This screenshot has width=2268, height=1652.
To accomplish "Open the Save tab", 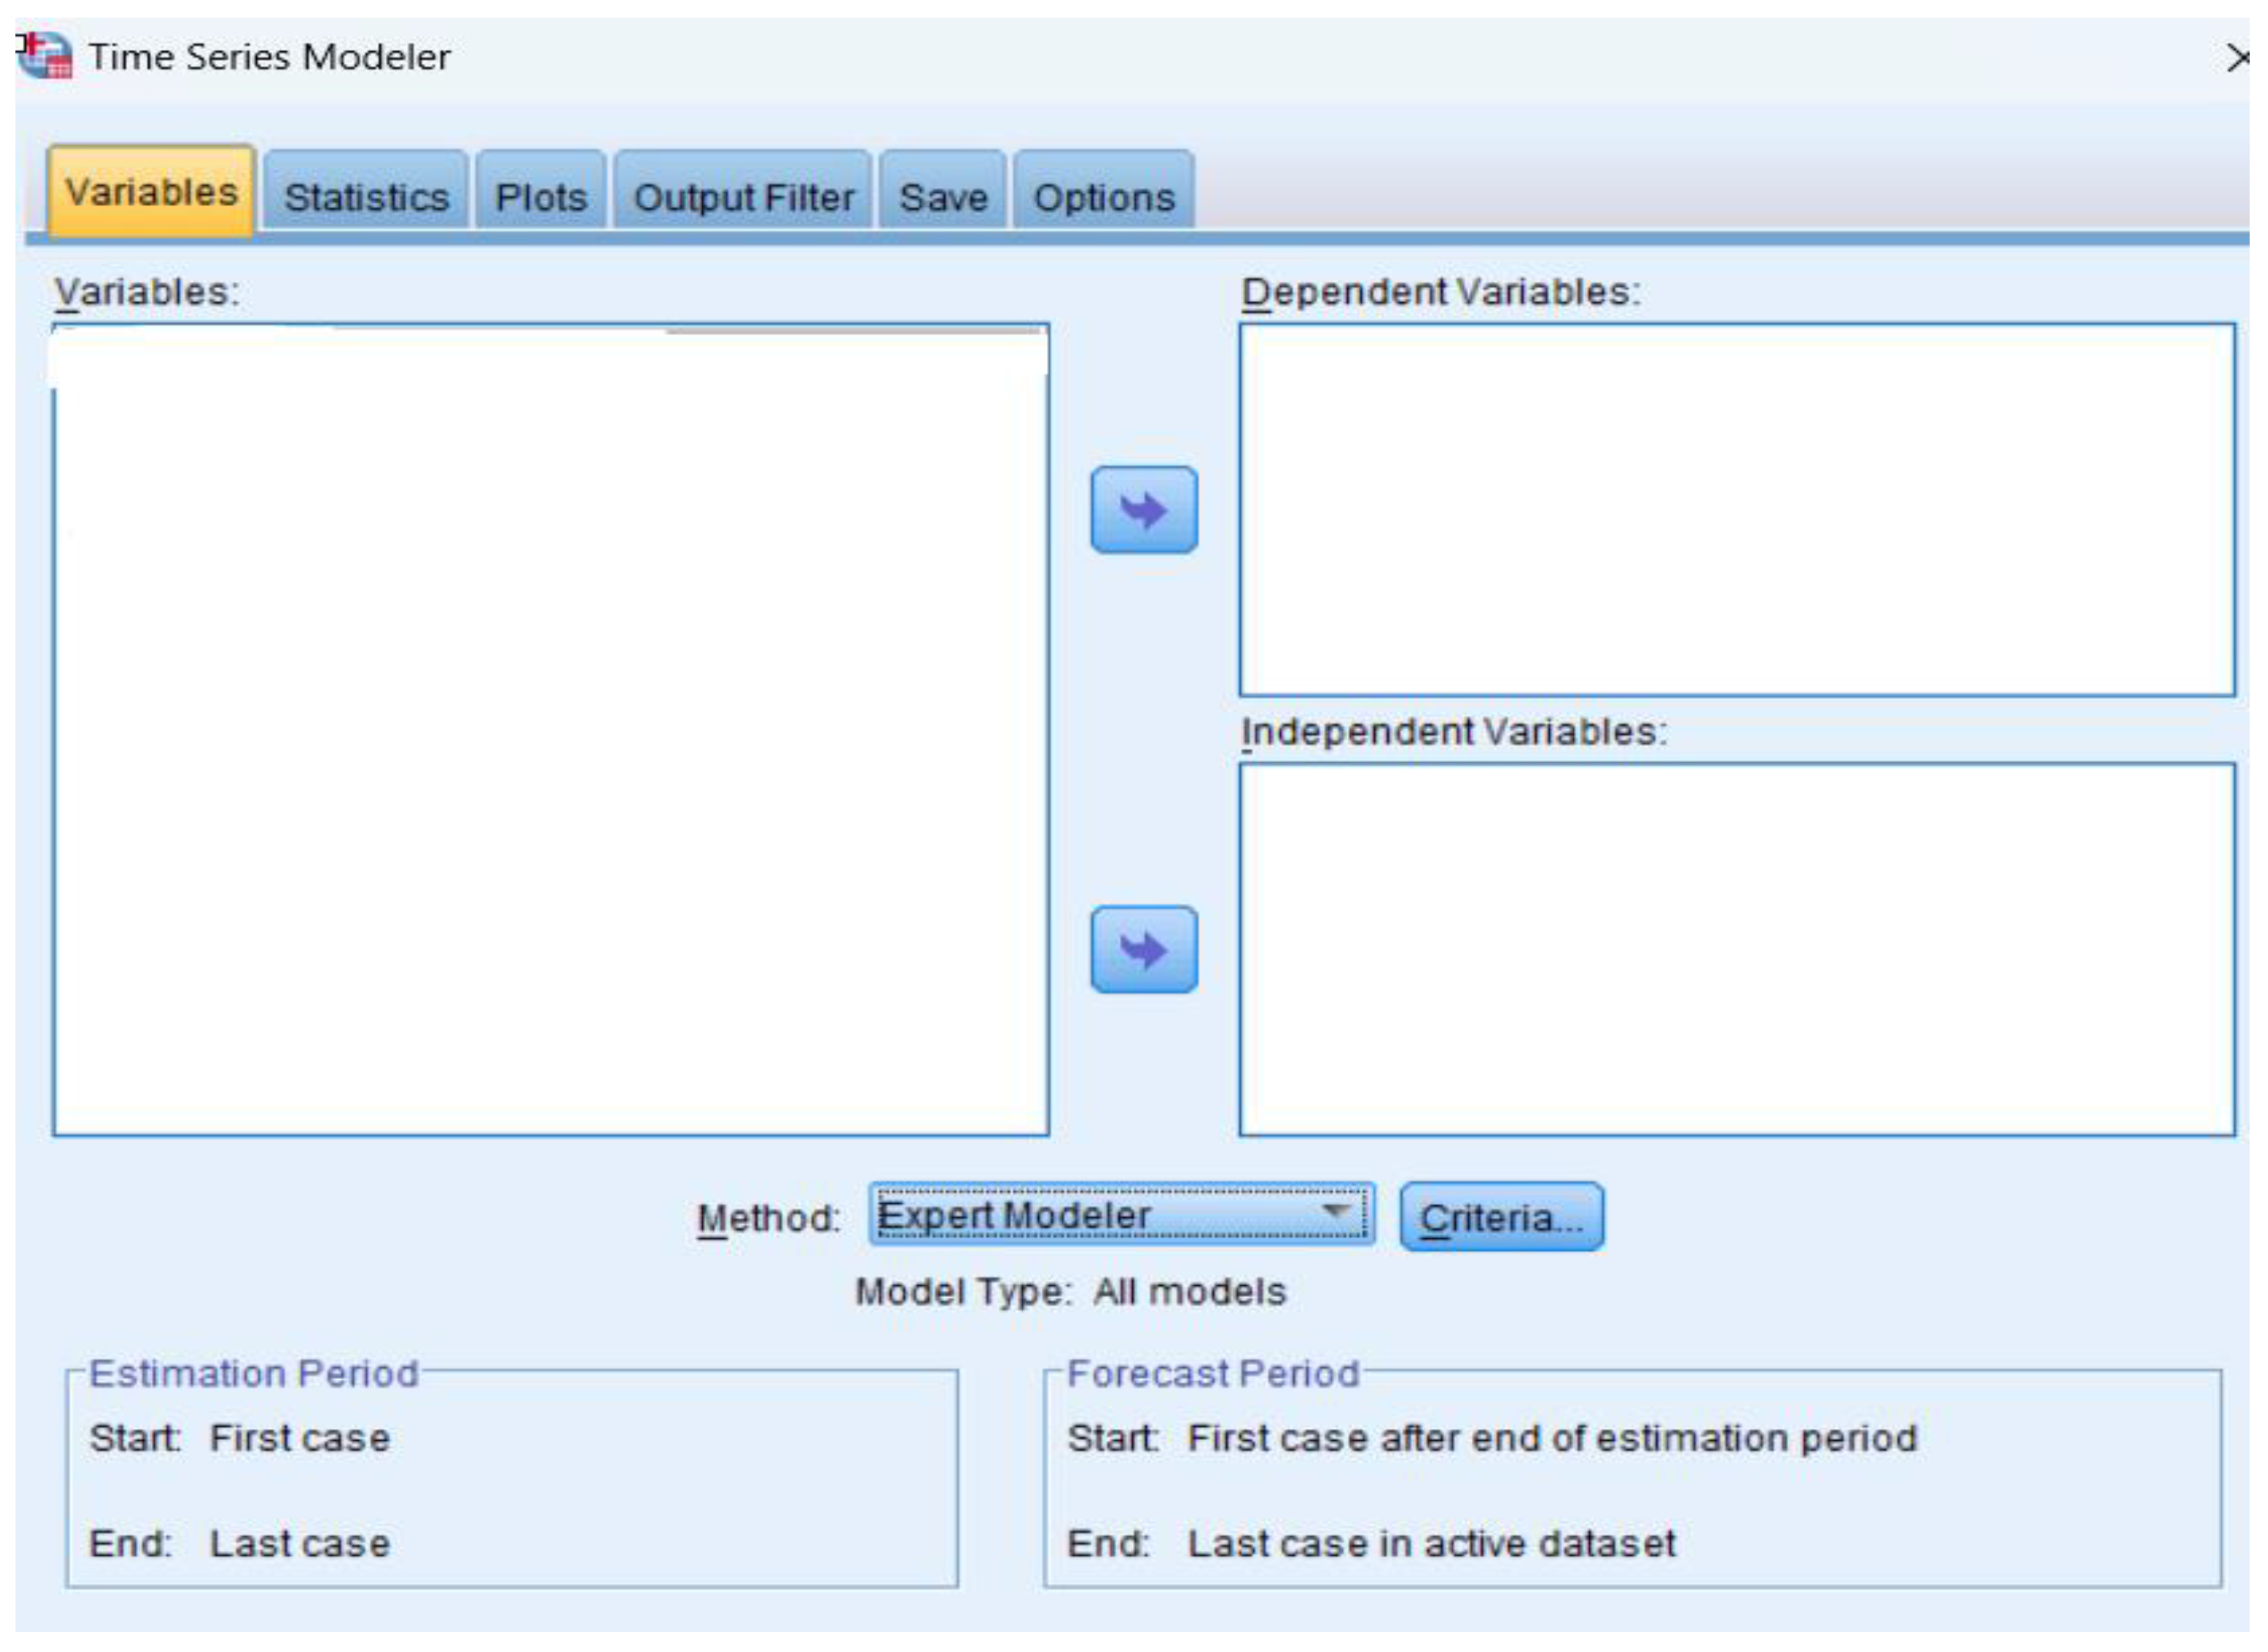I will click(942, 197).
